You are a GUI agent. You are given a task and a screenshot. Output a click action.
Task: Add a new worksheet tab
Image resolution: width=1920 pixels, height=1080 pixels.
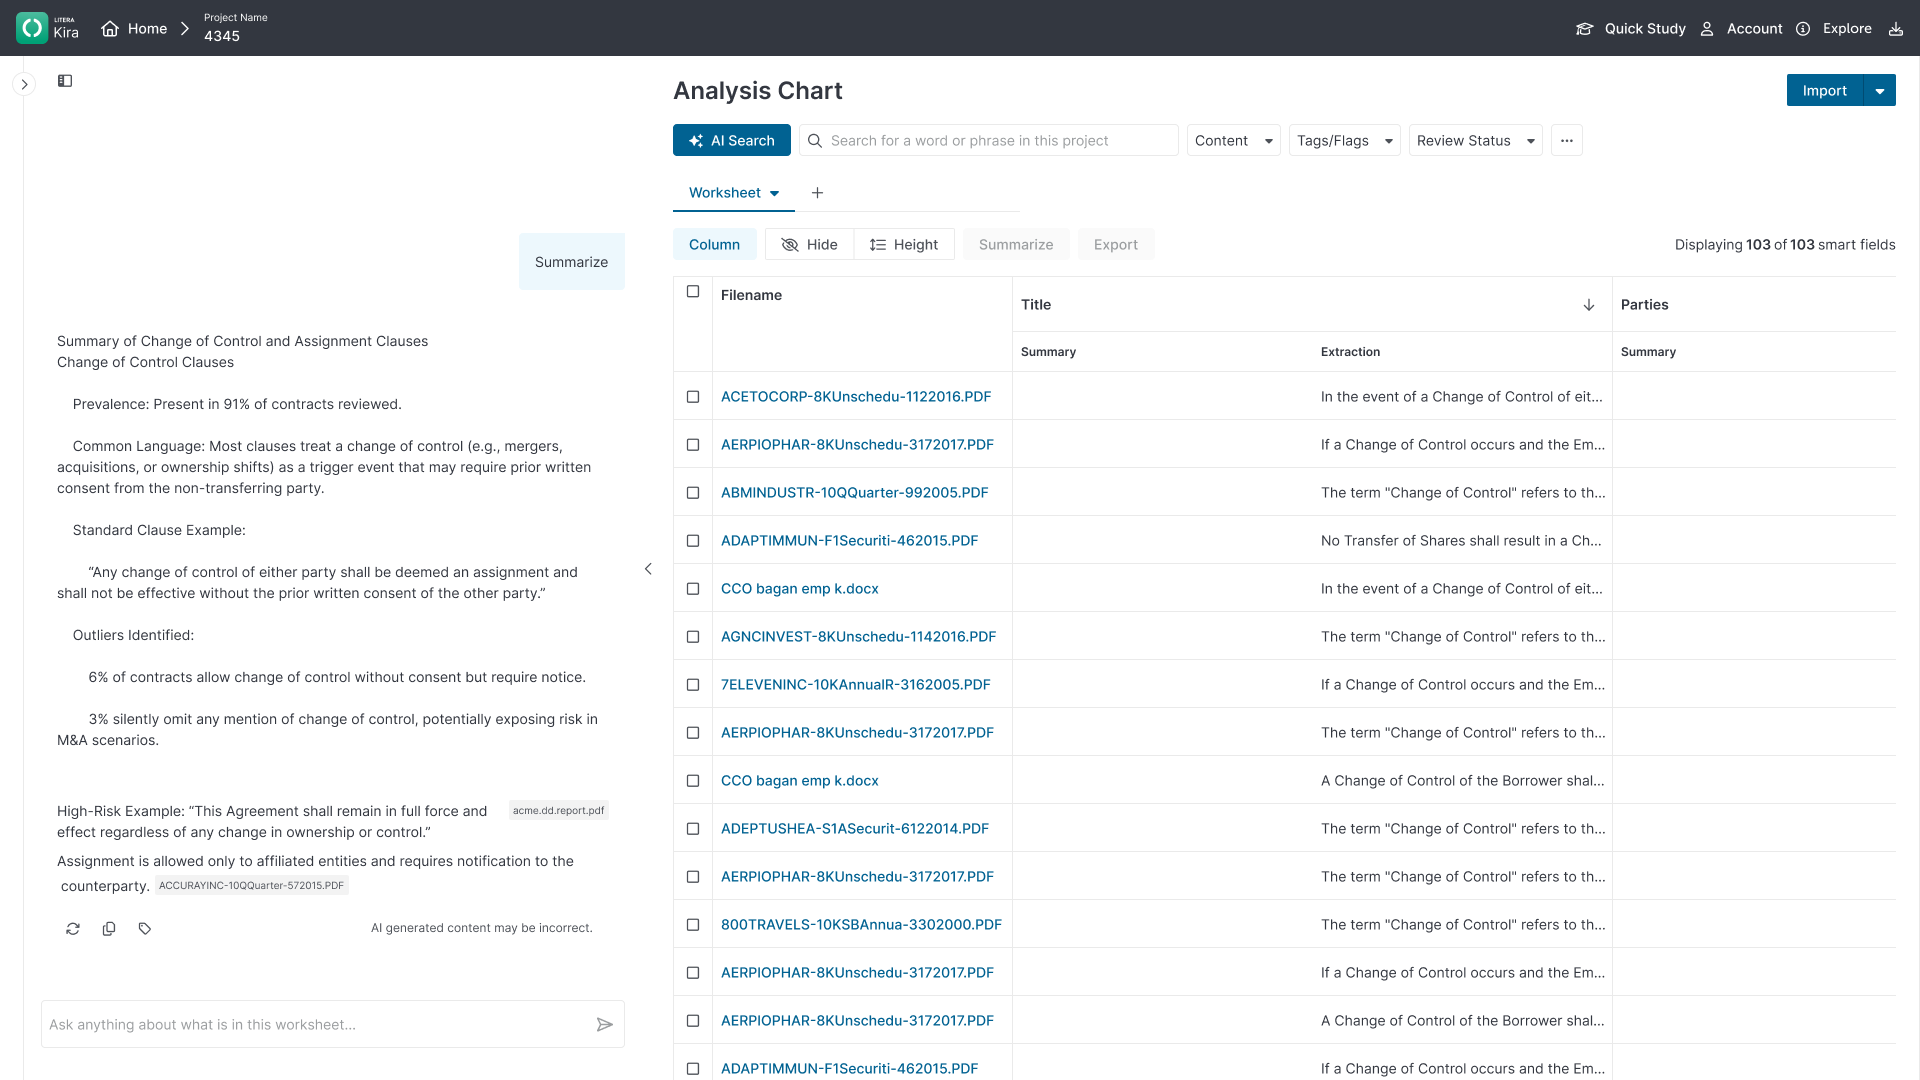(x=817, y=193)
